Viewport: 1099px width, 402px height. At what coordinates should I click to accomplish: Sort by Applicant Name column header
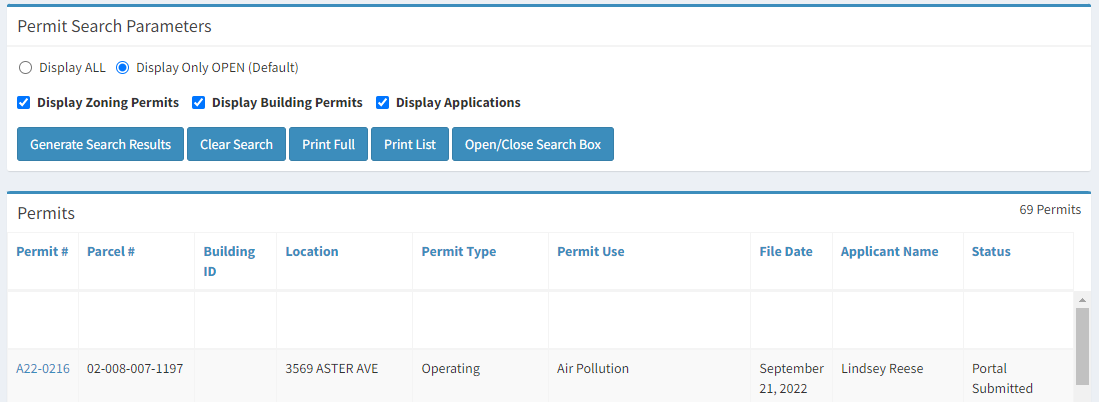tap(889, 251)
